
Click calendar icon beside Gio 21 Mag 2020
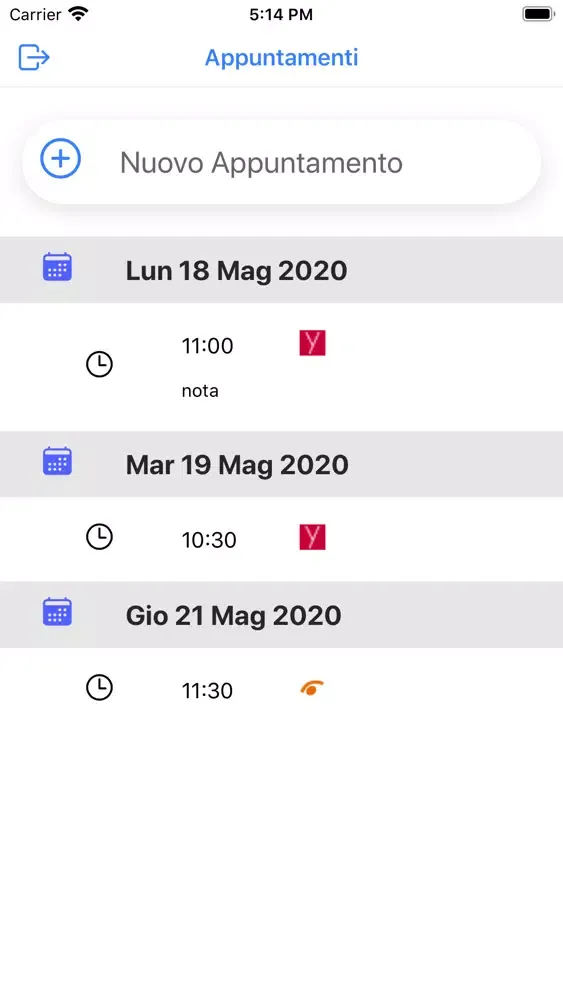[57, 612]
